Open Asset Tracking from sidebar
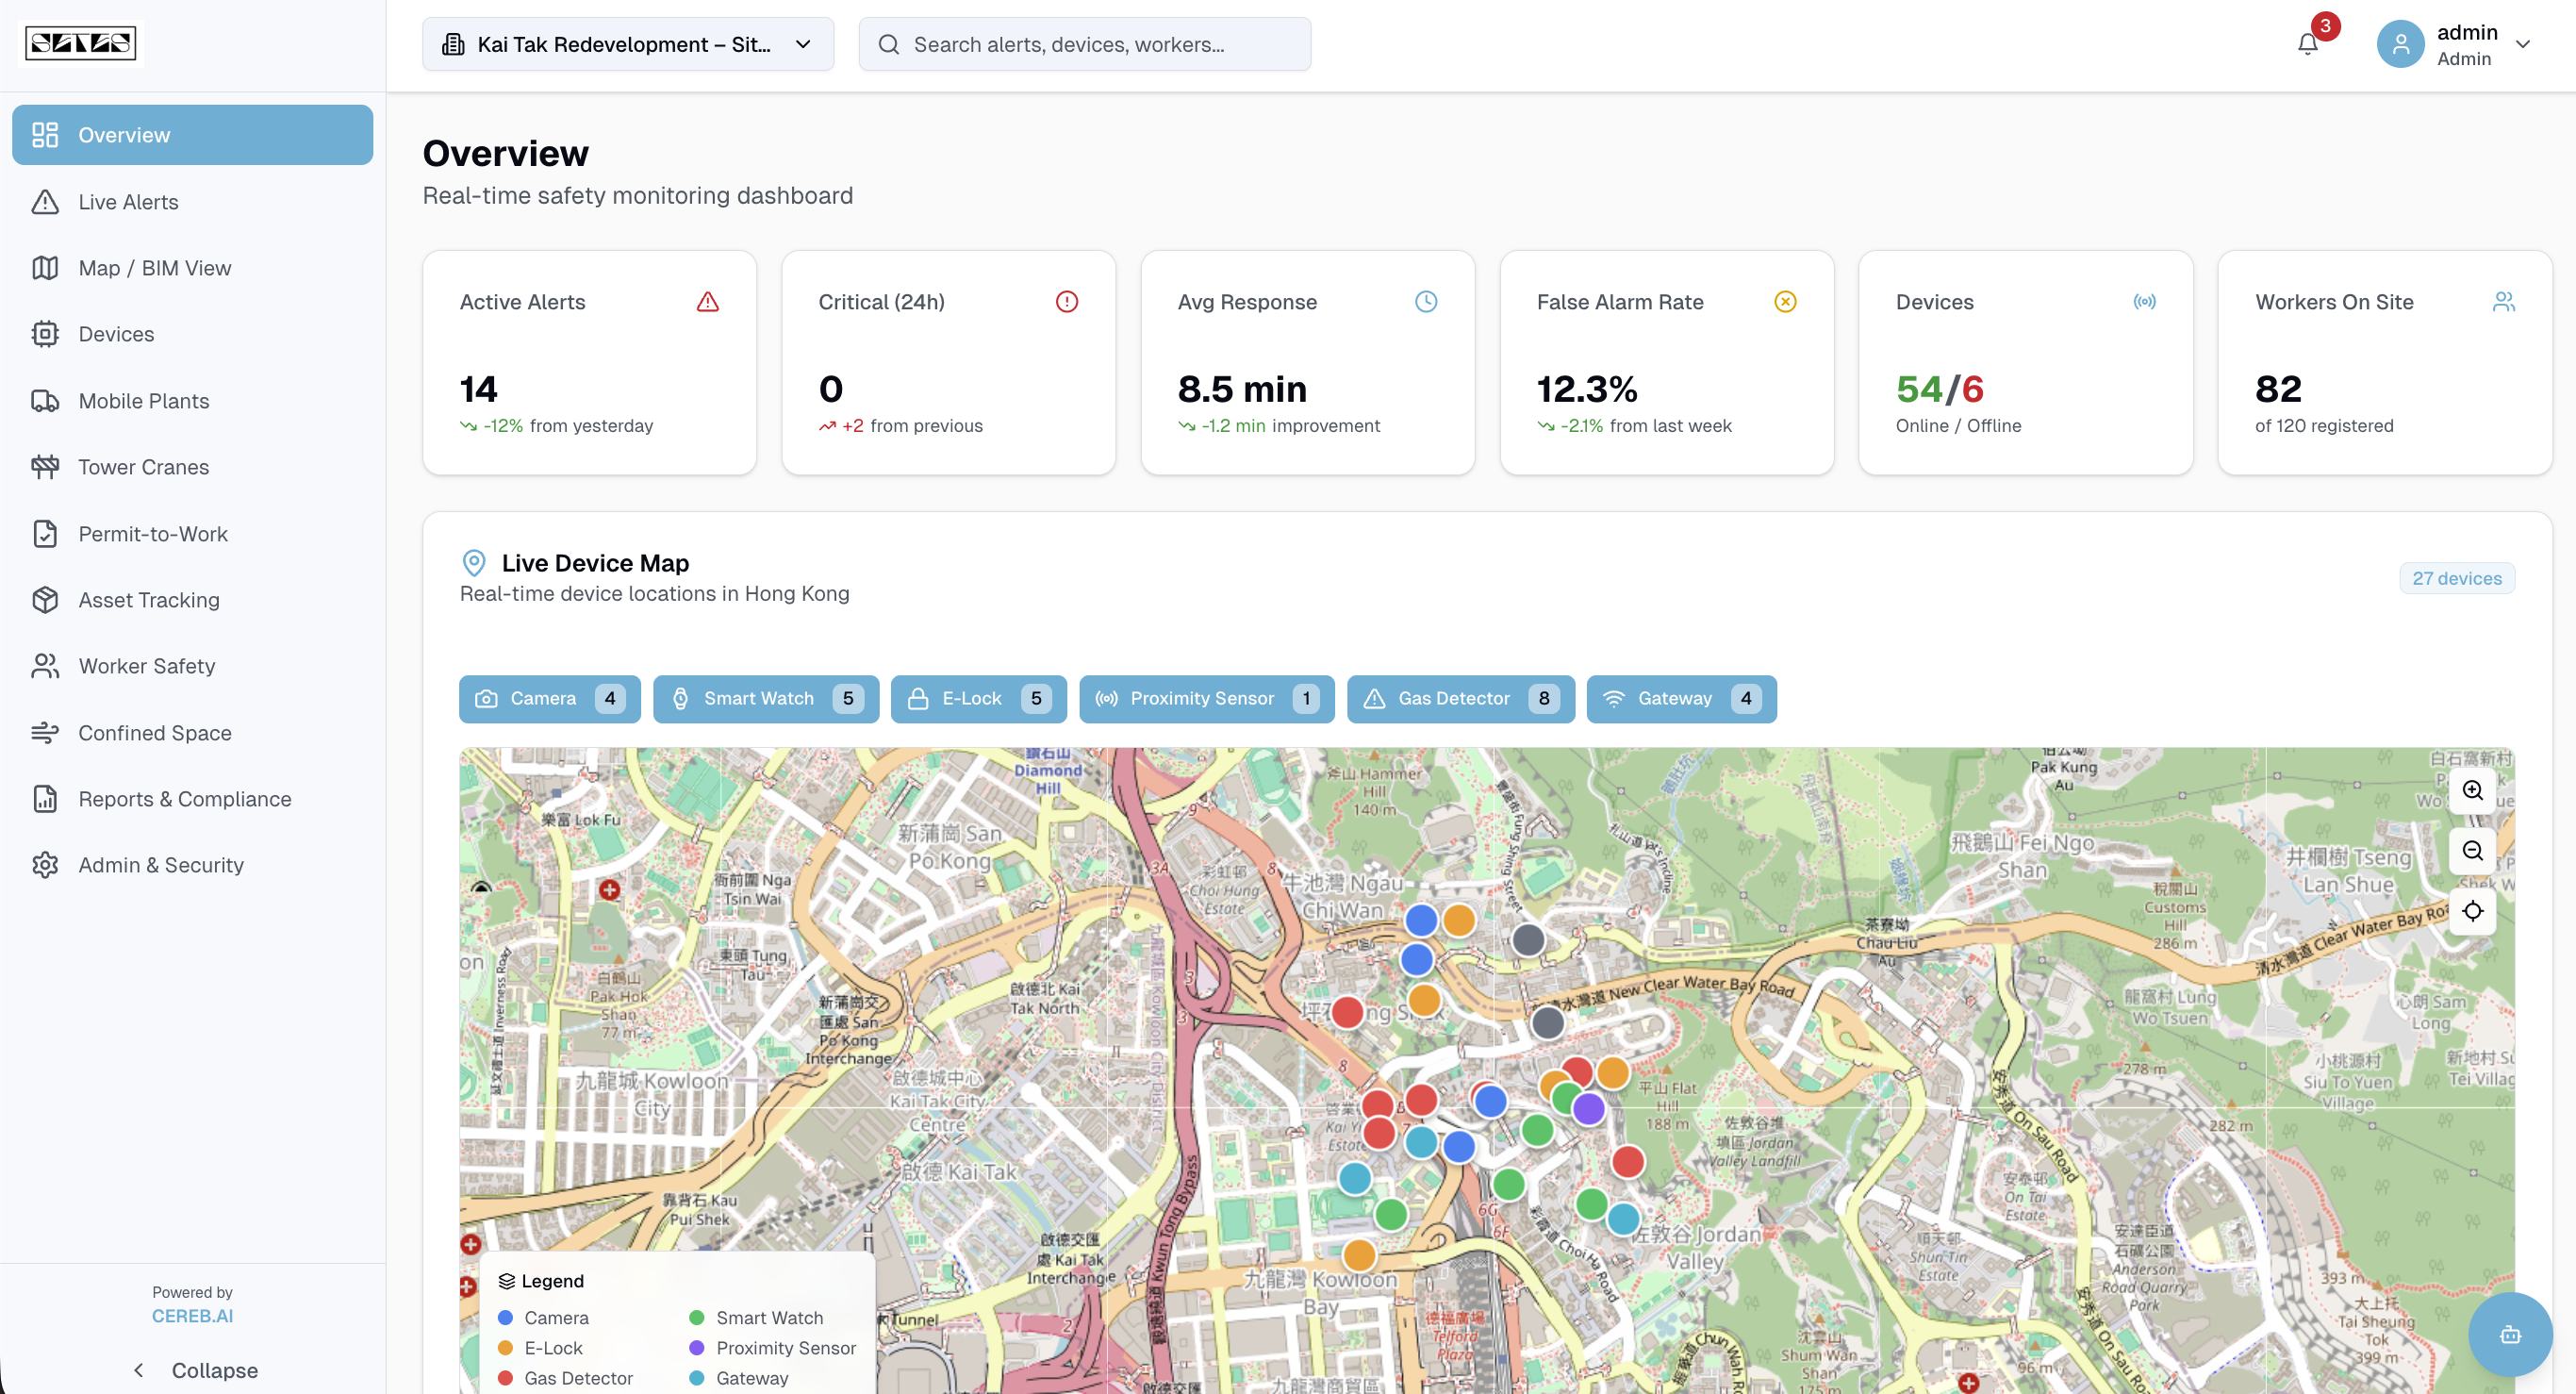The image size is (2576, 1394). [148, 599]
